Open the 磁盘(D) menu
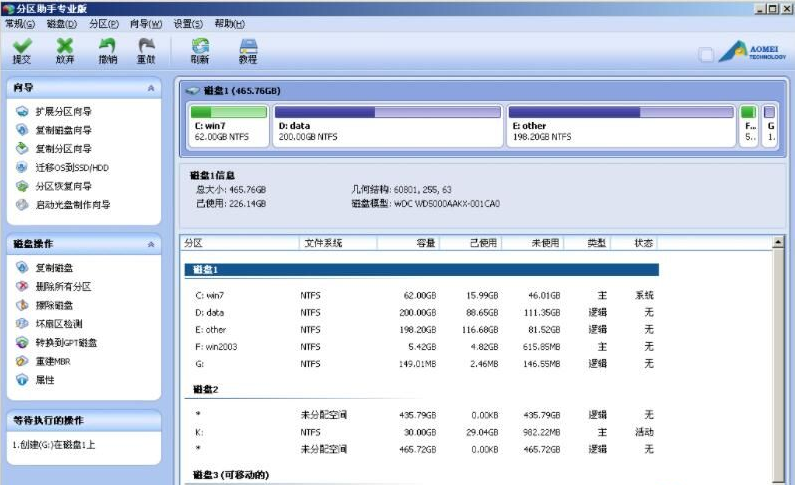This screenshot has height=485, width=795. [61, 24]
